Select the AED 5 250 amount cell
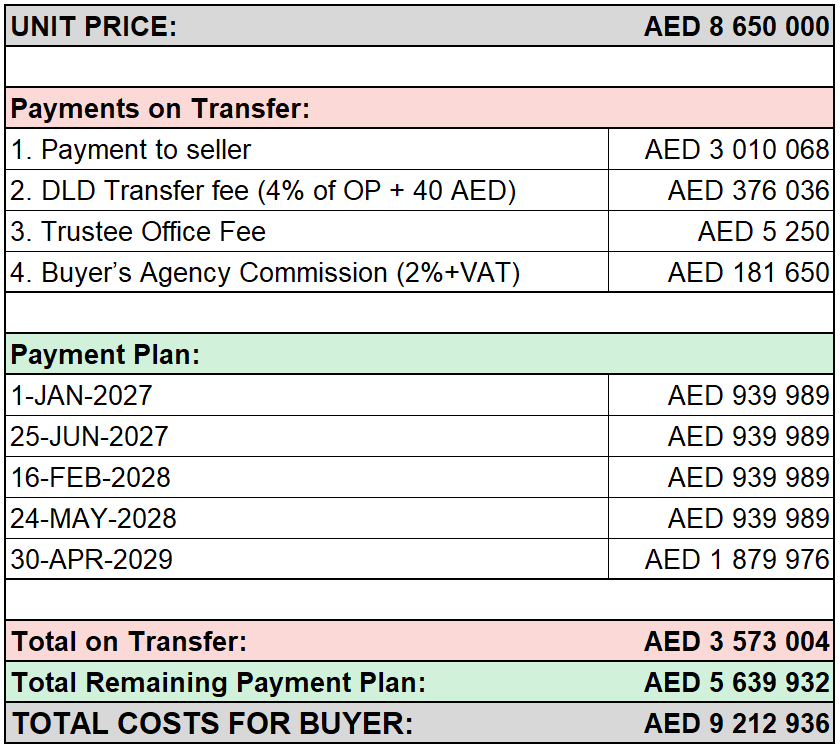Screen dimensions: 840x746 pos(721,231)
